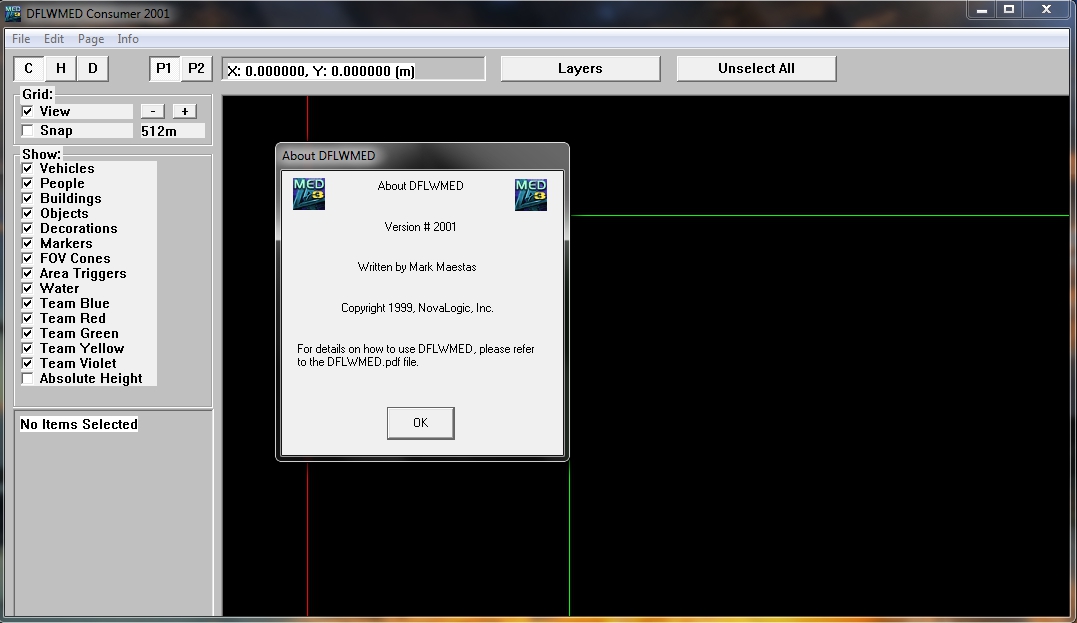Hide Team Yellow items
Viewport: 1077px width, 623px height.
pos(27,348)
